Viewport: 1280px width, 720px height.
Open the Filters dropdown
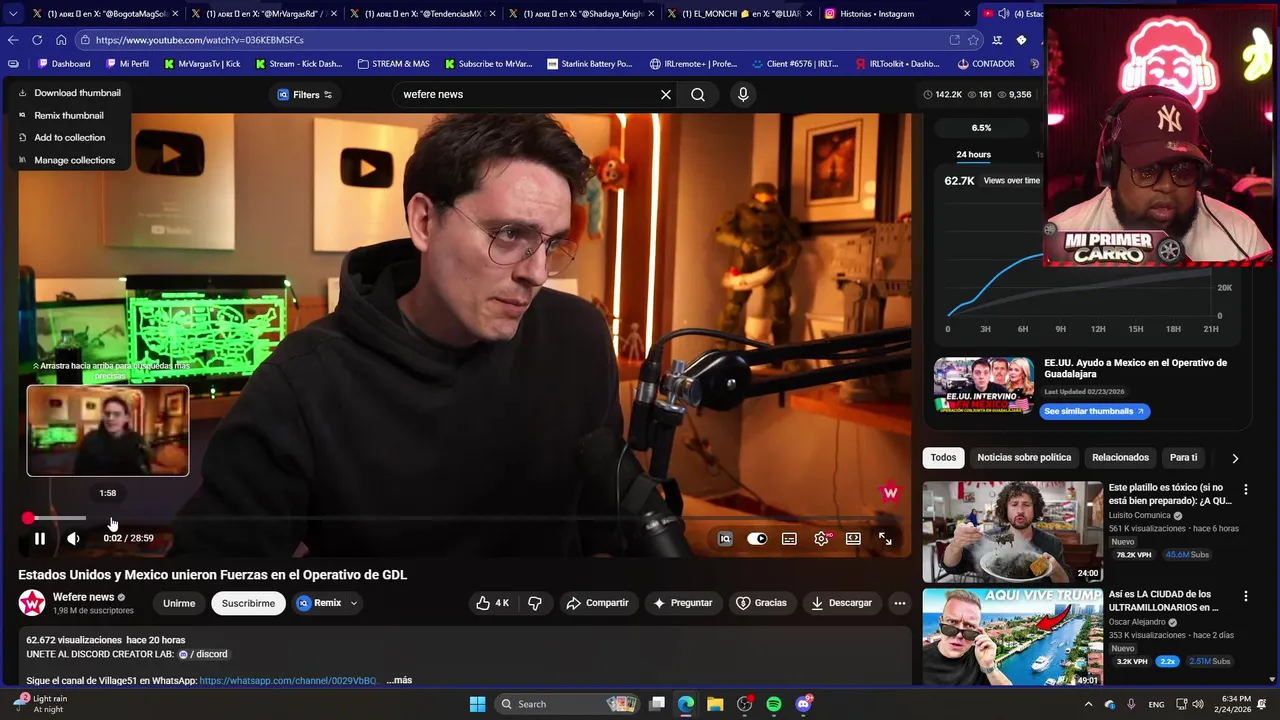click(x=305, y=95)
